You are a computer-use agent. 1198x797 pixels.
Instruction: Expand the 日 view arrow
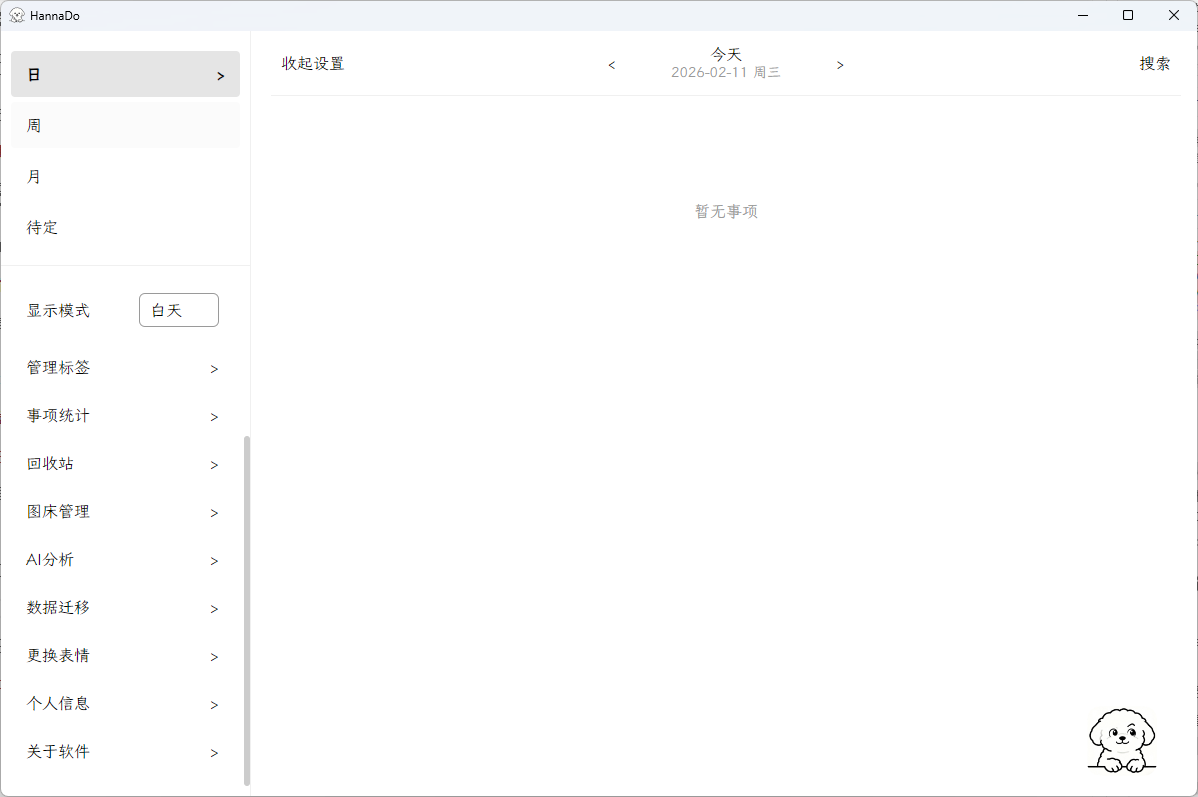point(220,73)
